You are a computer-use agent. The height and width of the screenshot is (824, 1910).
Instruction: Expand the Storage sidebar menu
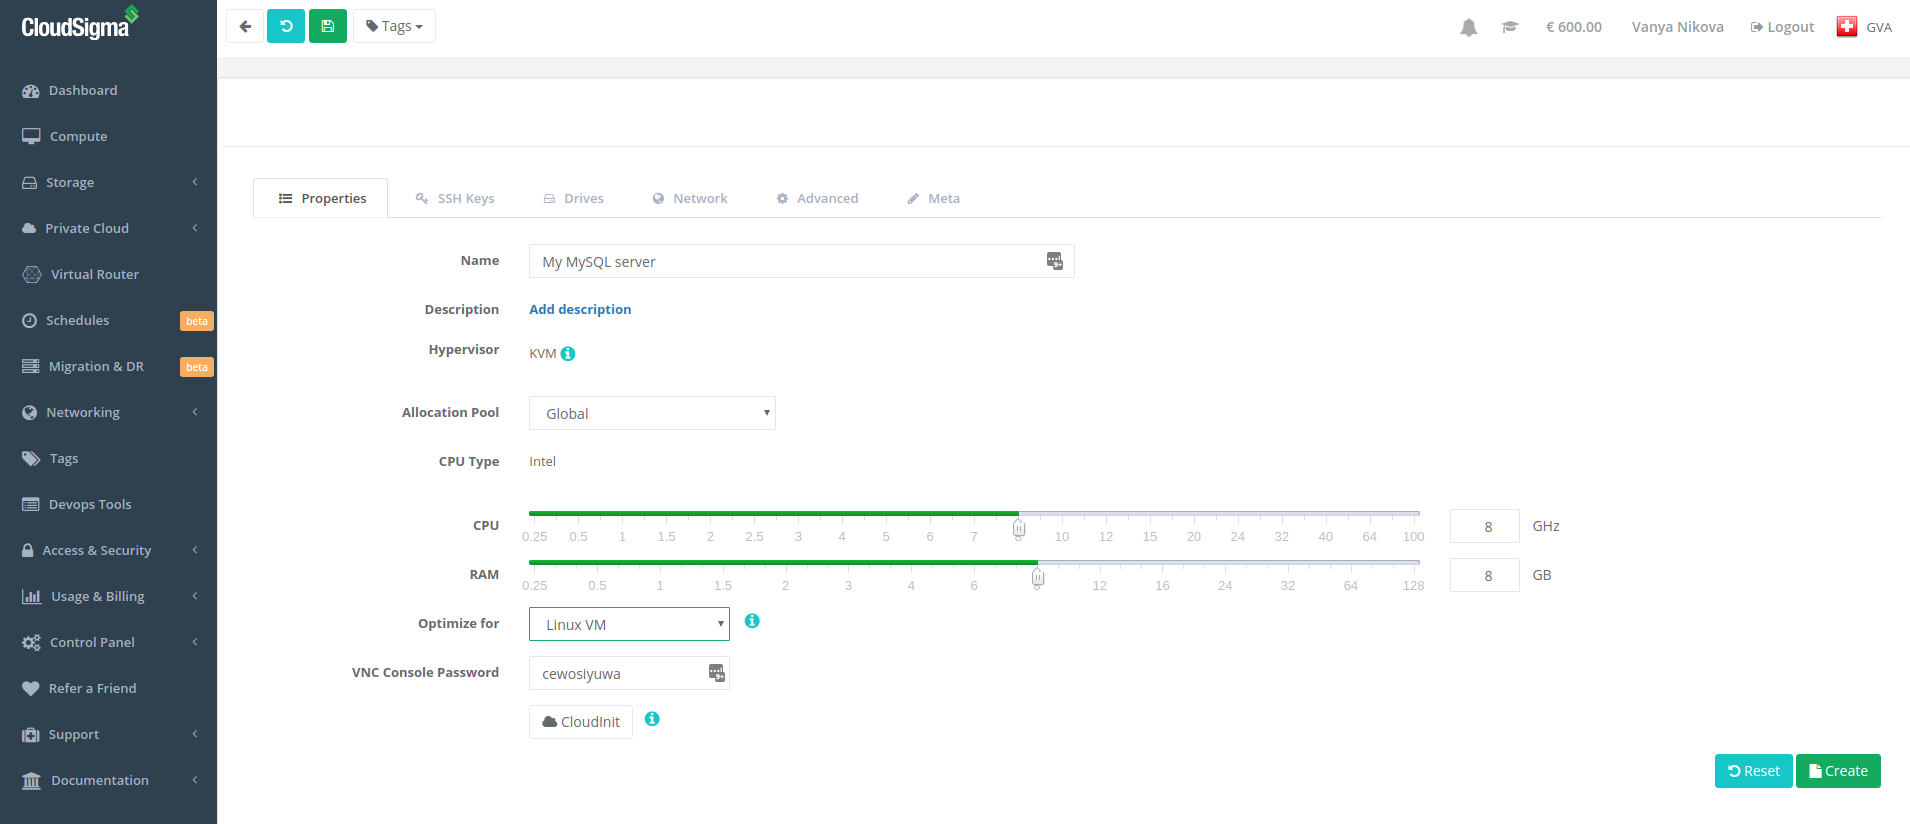click(x=108, y=182)
